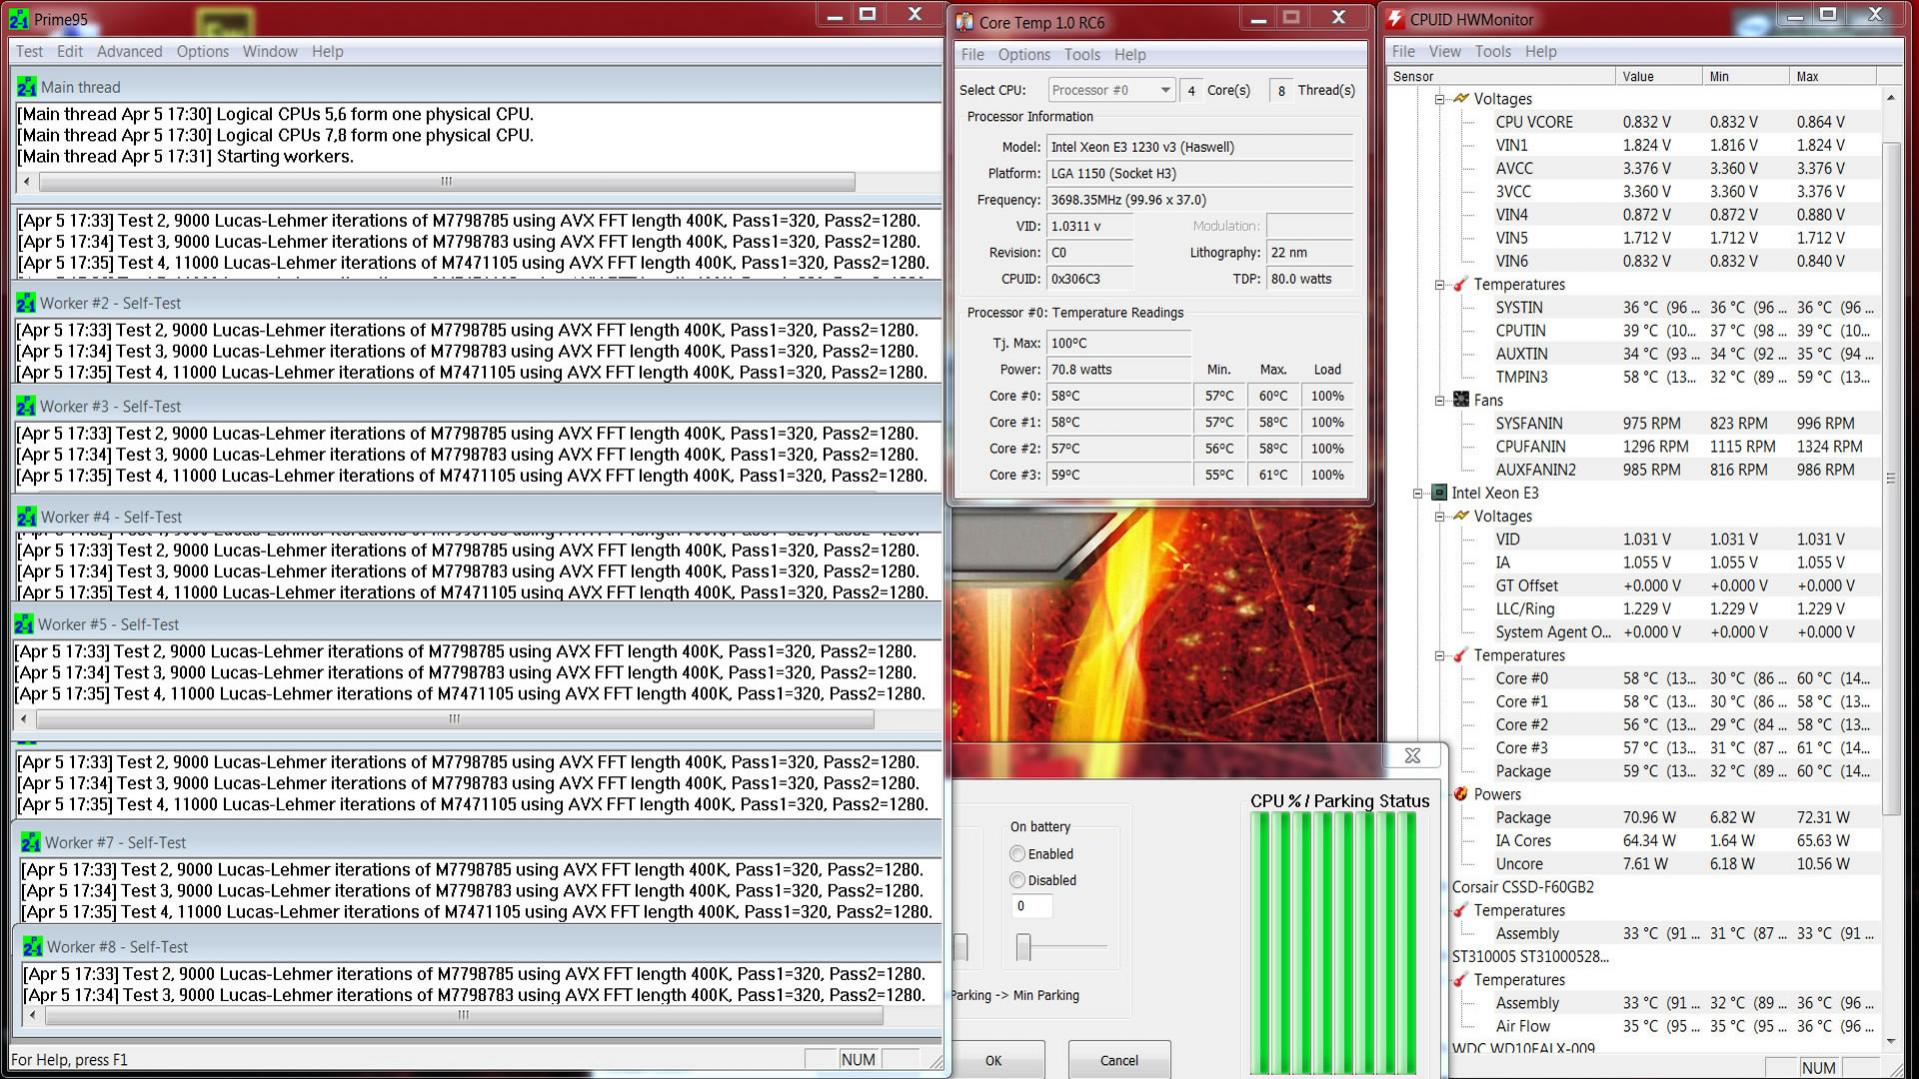Click the Worker #4 Self-Test window icon

(x=27, y=516)
